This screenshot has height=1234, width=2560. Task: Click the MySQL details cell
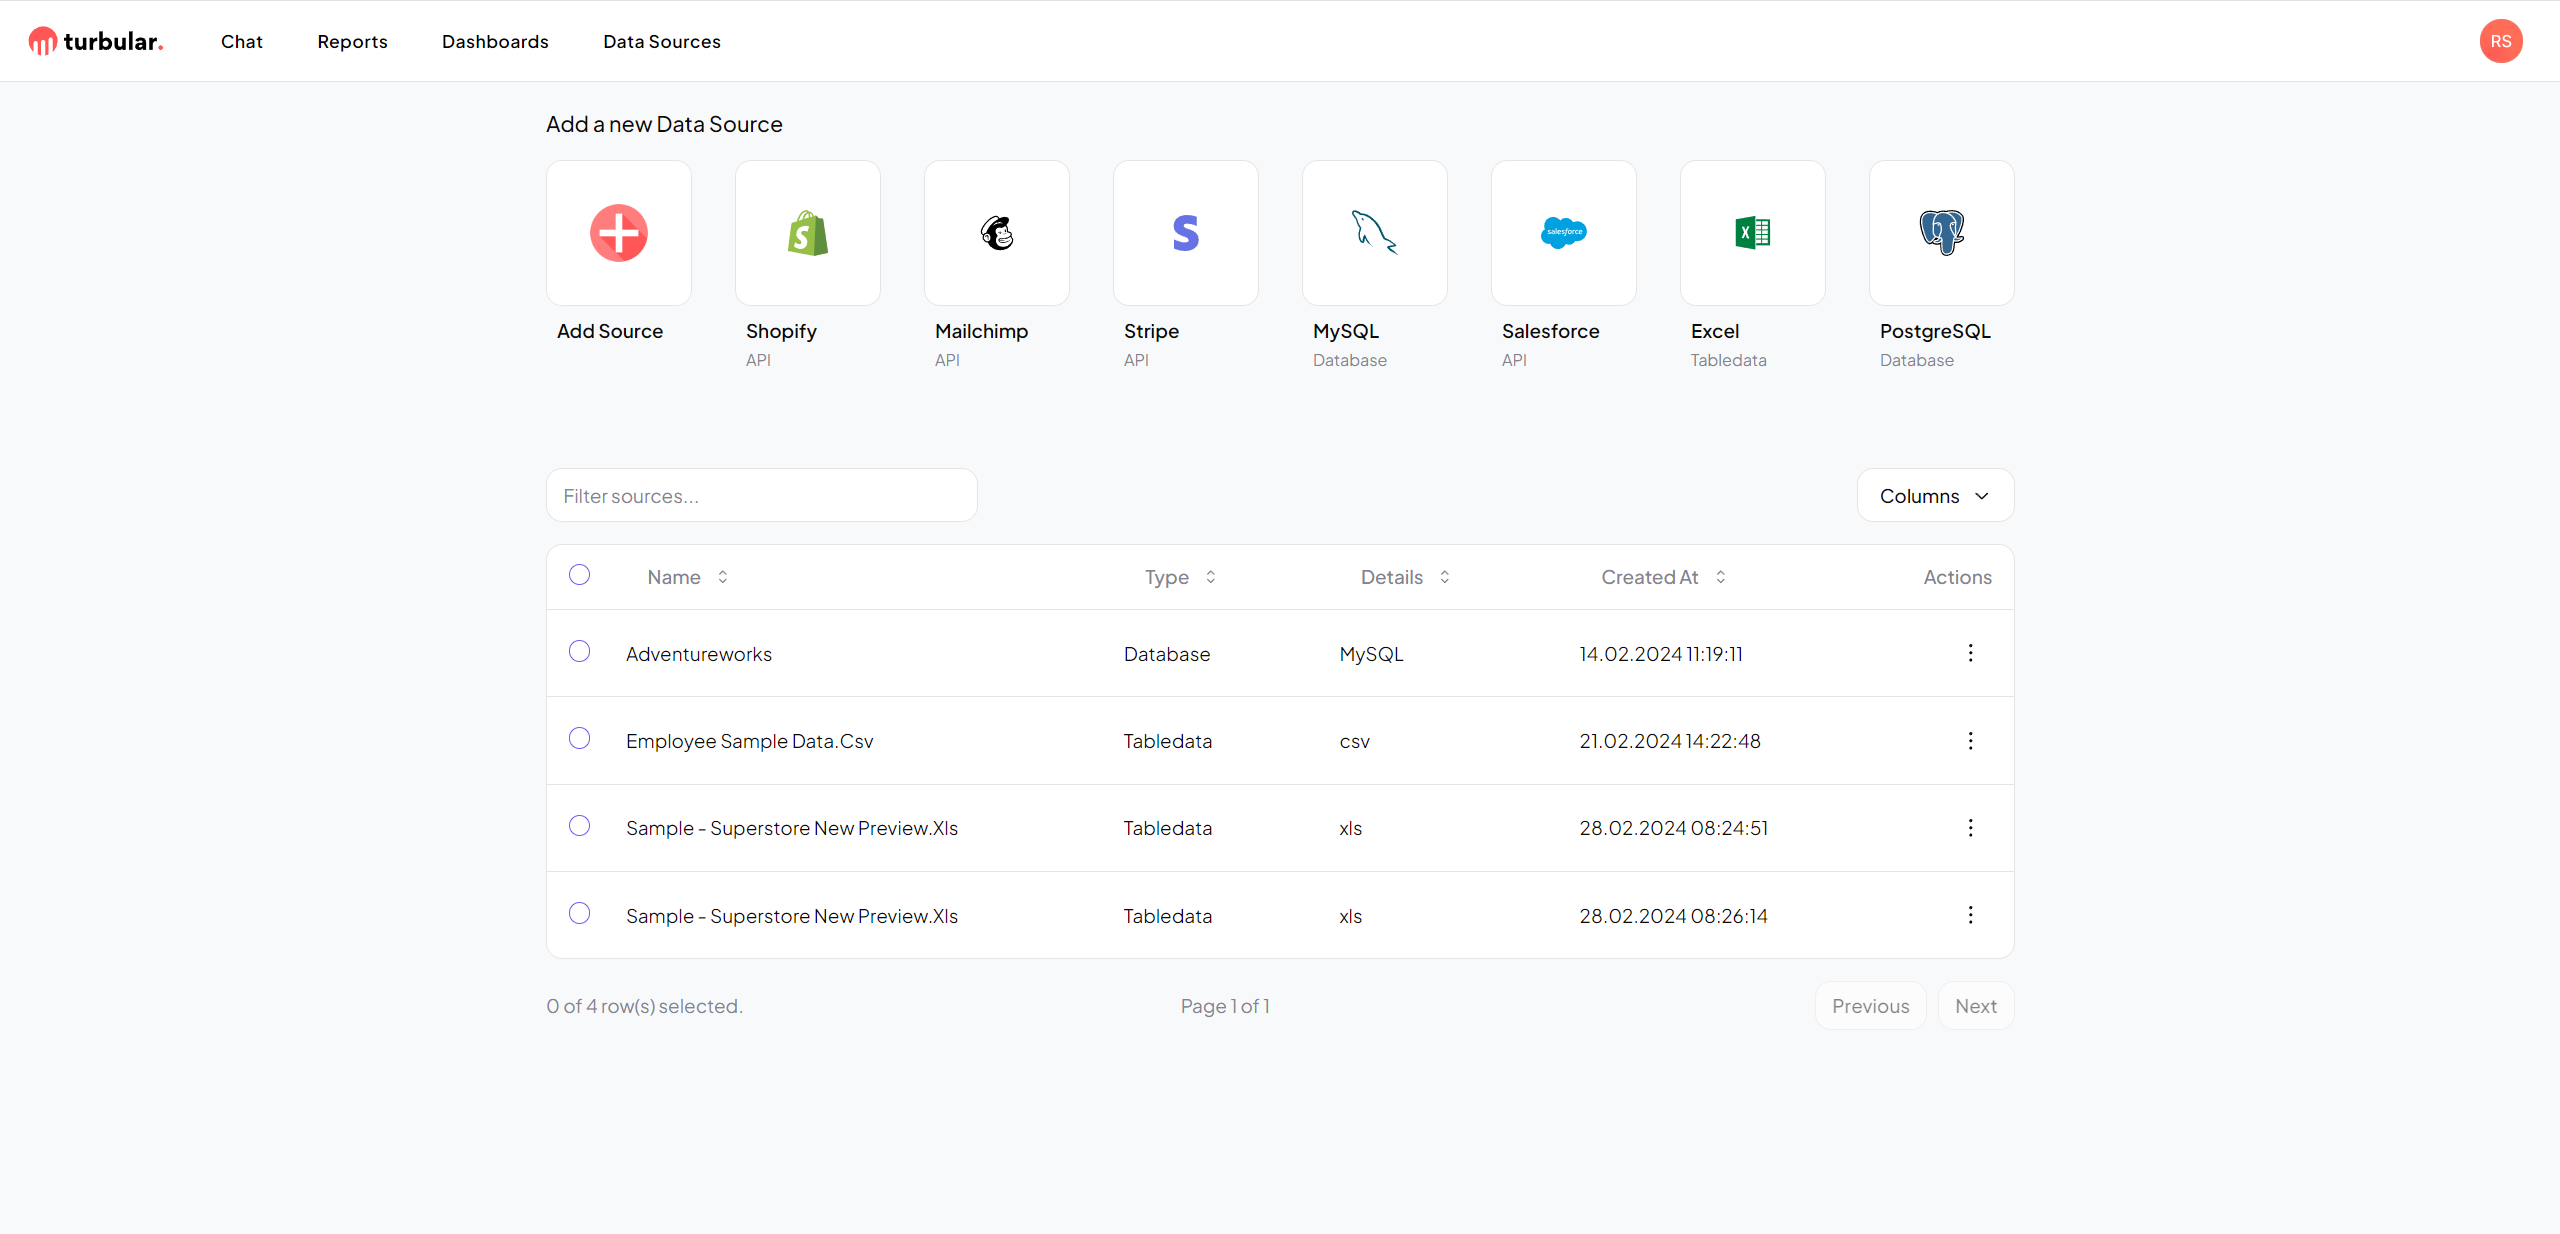click(1372, 654)
